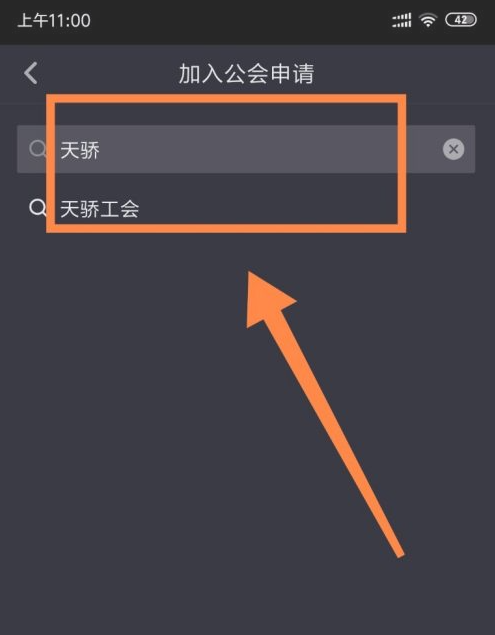Tap the 加入公会申请 page title
This screenshot has height=635, width=495.
coord(246,74)
